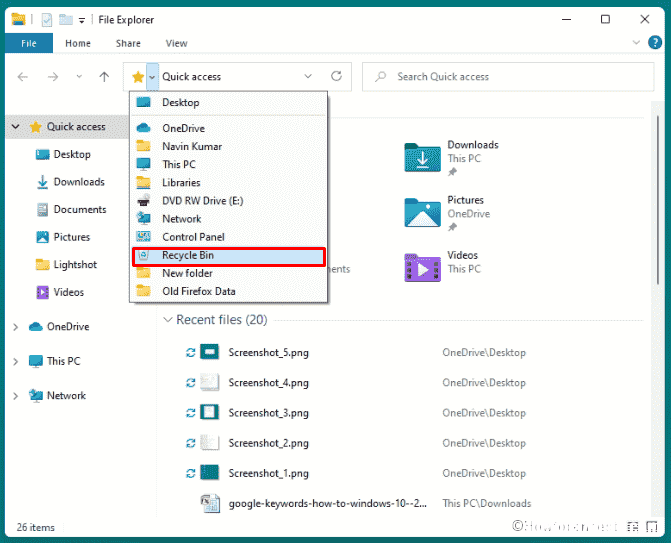Open Control Panel from the dropdown
The height and width of the screenshot is (543, 671).
point(229,237)
